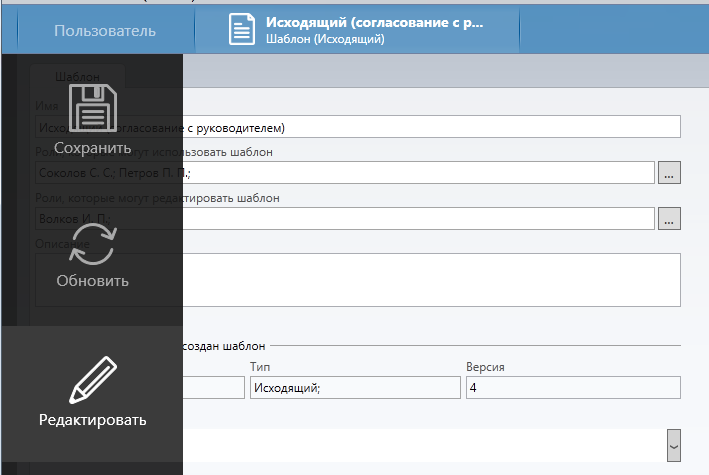Select the Исходящий (согласование с р...) tab title

tap(374, 22)
